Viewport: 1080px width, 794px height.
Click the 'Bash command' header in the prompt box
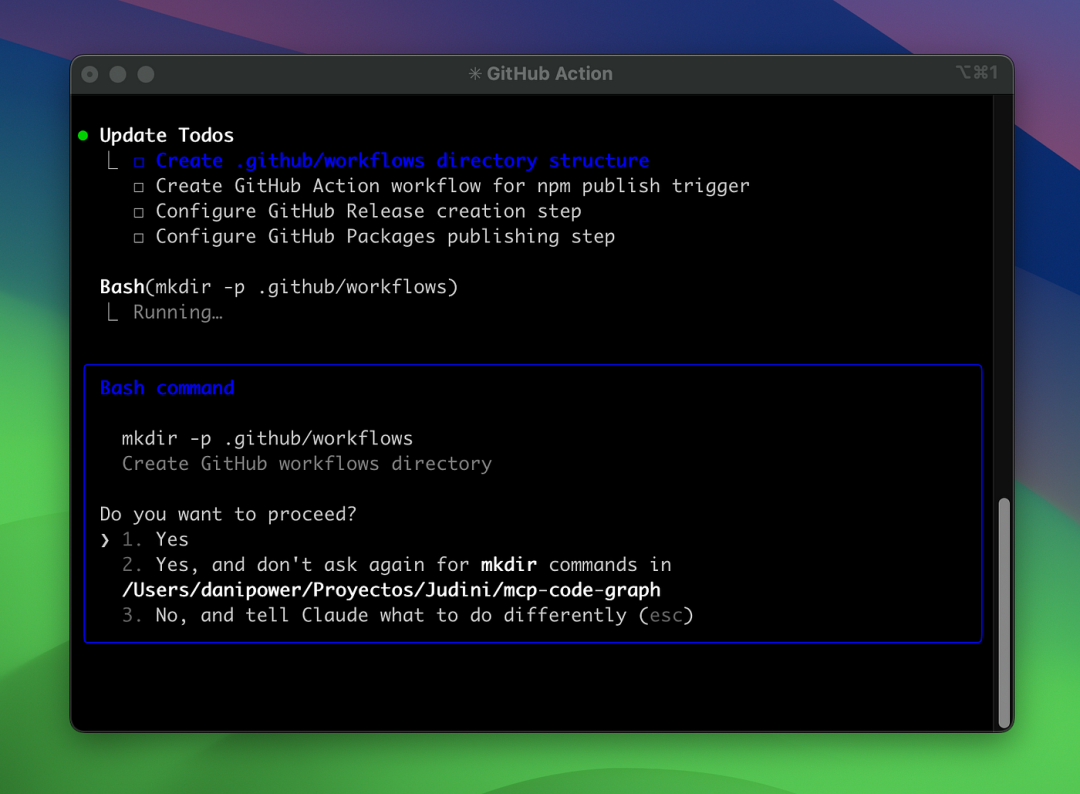pyautogui.click(x=167, y=388)
